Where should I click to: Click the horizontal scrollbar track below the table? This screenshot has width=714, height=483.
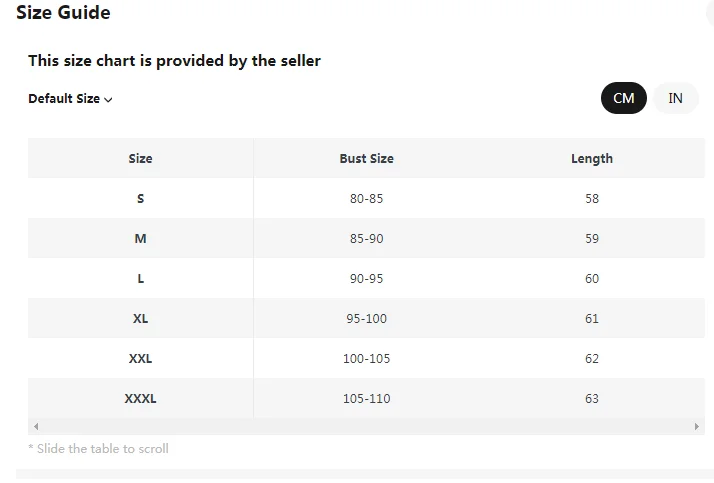[366, 426]
